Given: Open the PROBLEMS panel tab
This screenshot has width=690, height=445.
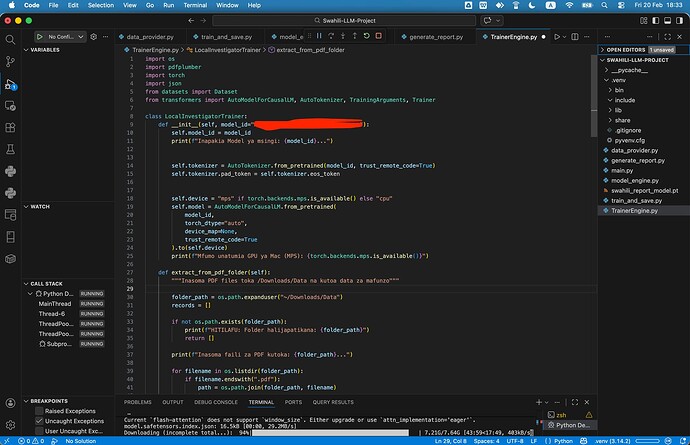Looking at the screenshot, I should click(137, 401).
